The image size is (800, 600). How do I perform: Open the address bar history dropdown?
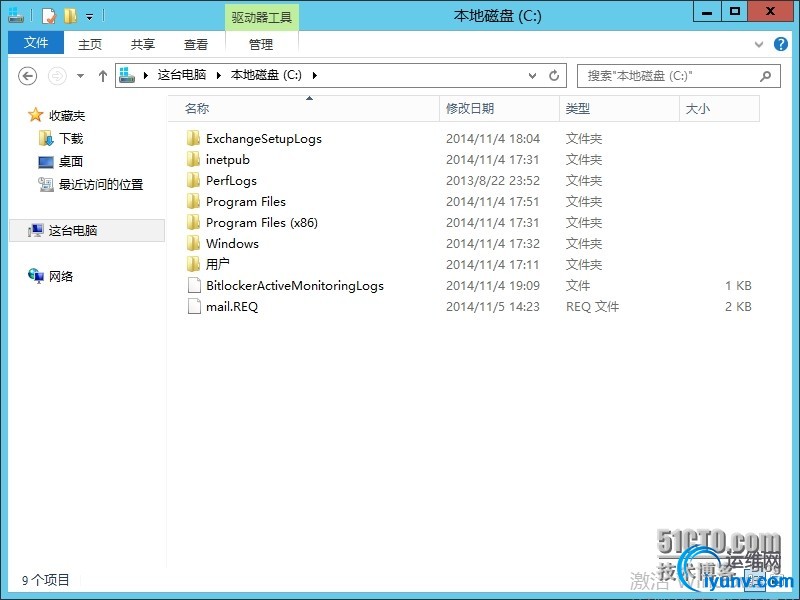coord(532,76)
